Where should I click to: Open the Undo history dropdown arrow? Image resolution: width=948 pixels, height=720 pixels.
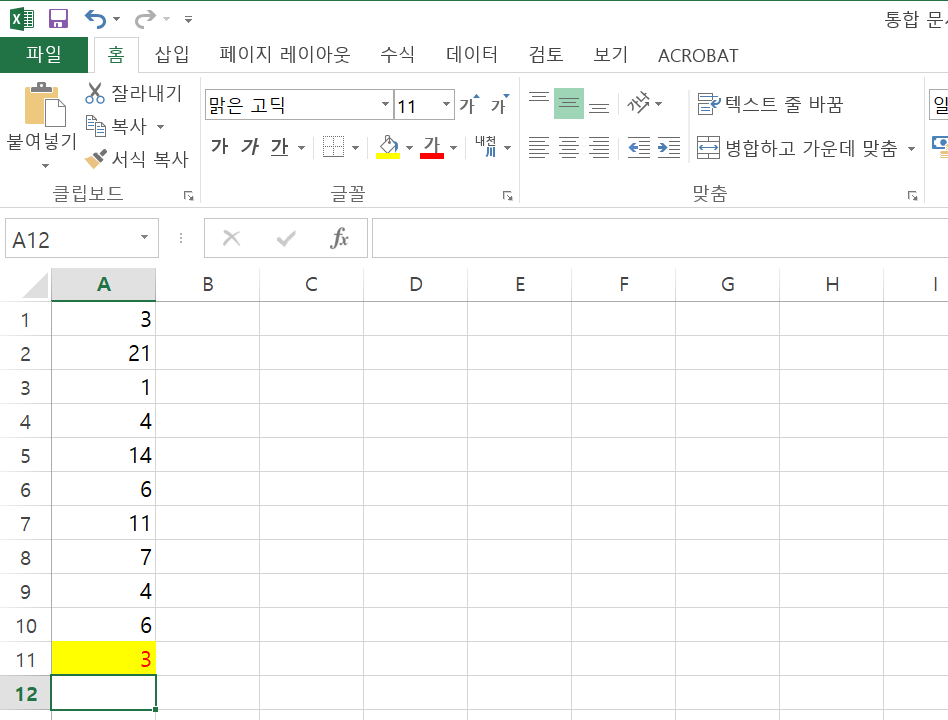coord(117,19)
